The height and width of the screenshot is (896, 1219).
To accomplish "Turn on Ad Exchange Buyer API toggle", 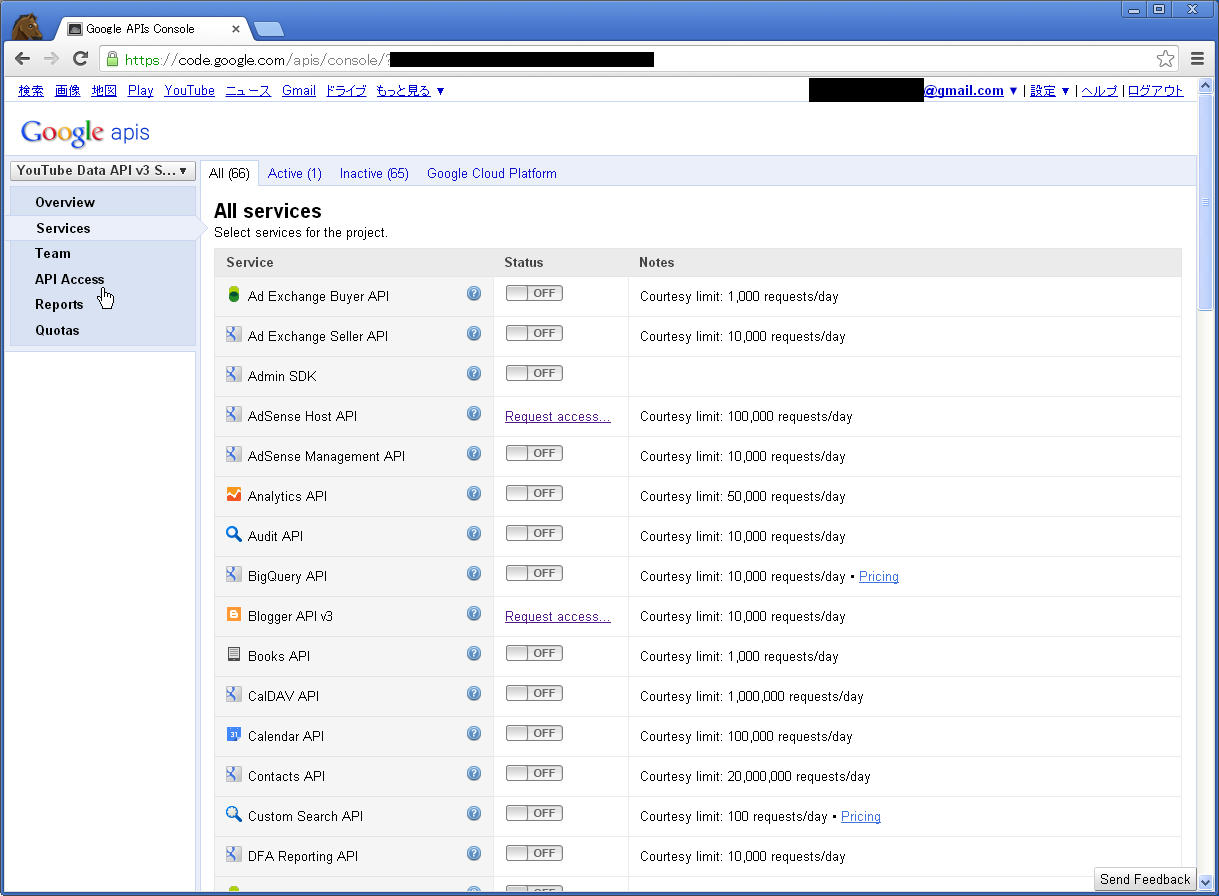I will coord(534,293).
